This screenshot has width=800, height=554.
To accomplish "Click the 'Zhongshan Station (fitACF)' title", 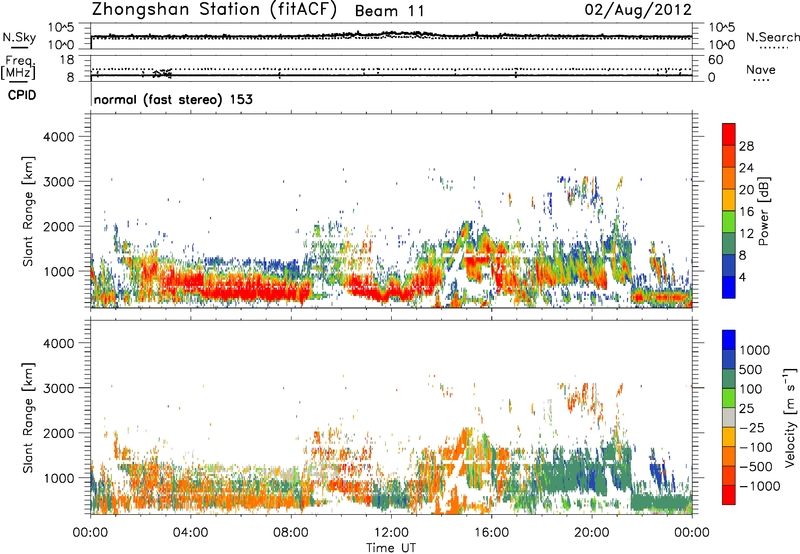I will [x=214, y=10].
